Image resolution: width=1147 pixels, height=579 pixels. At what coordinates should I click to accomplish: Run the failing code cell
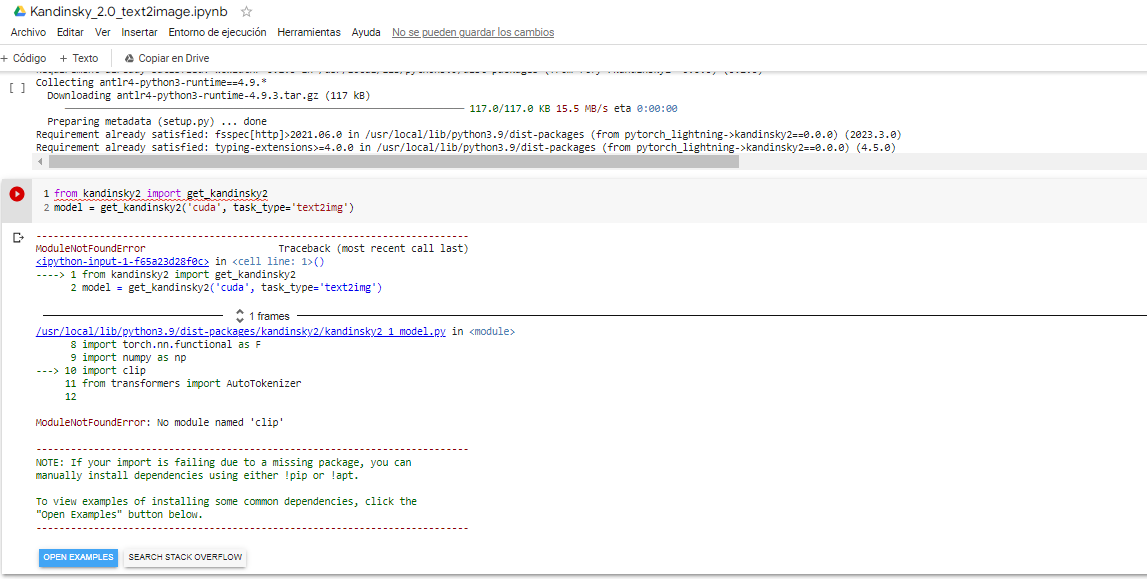[16, 194]
